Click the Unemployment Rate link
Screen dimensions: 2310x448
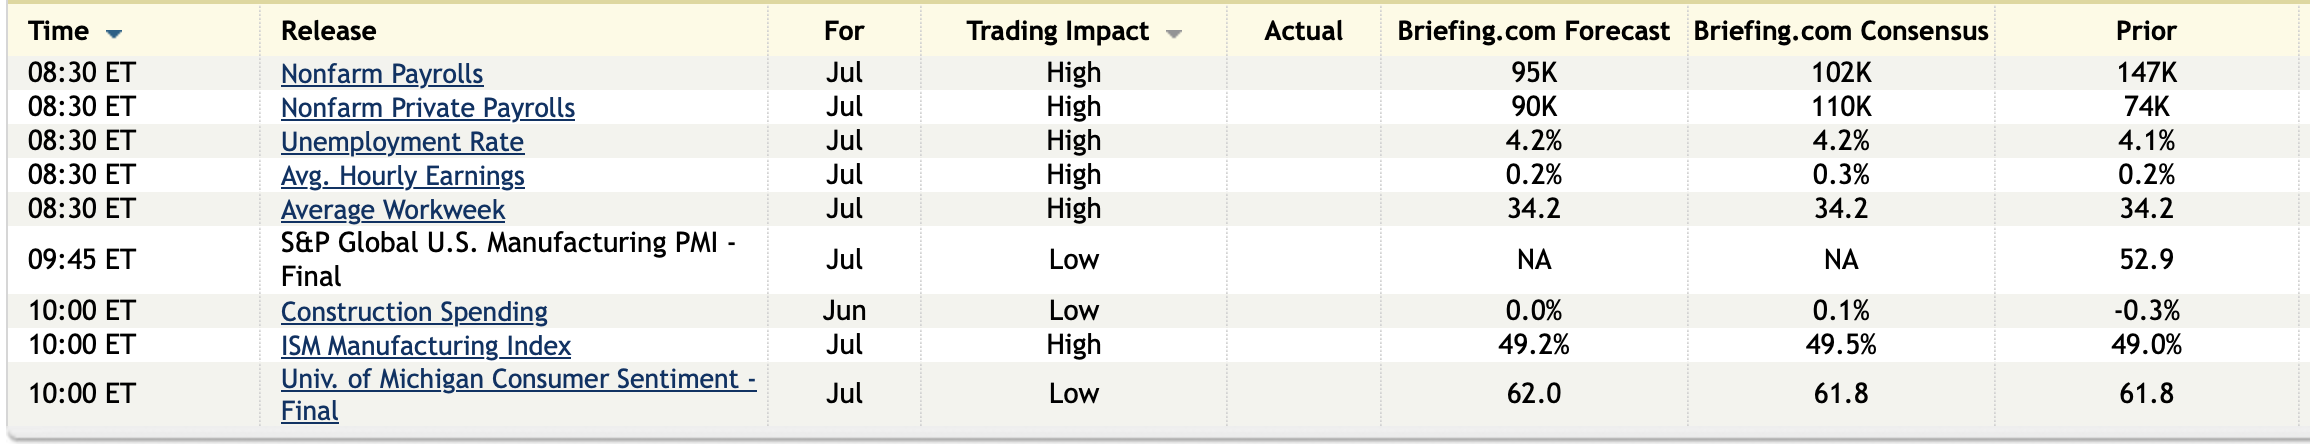click(402, 142)
